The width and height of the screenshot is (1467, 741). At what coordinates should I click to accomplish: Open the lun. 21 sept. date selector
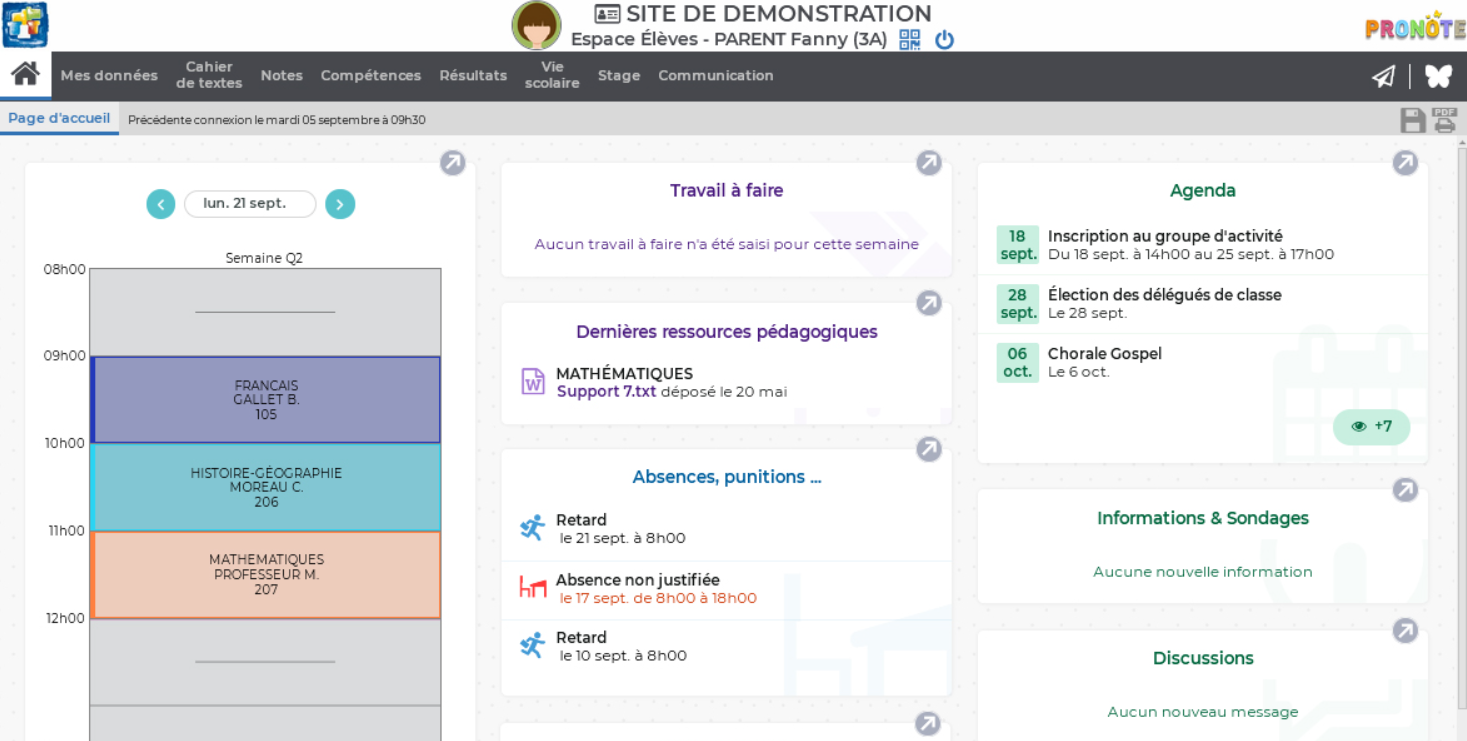tap(250, 204)
